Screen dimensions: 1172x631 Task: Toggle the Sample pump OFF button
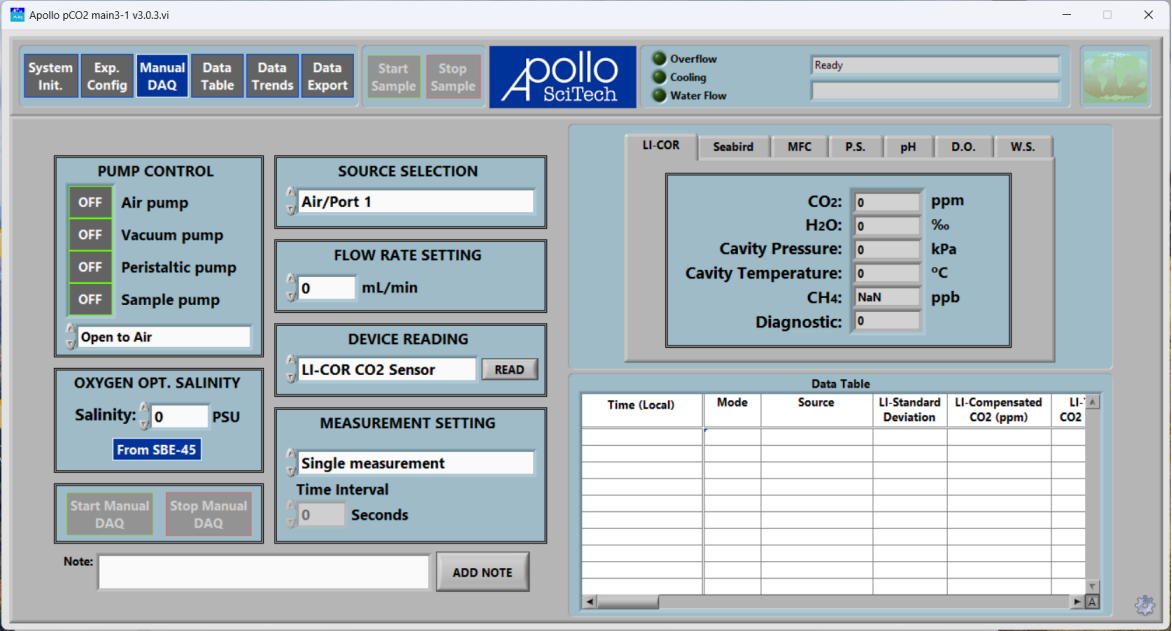point(90,299)
